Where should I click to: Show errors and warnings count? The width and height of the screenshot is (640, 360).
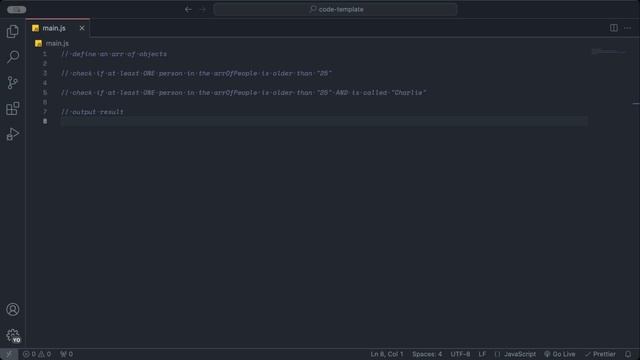(37, 354)
